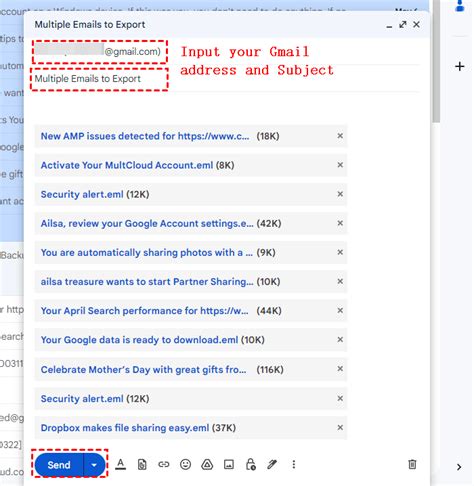
Task: Open Dropbox makes file sharing easy.eml attachment
Action: pos(125,428)
